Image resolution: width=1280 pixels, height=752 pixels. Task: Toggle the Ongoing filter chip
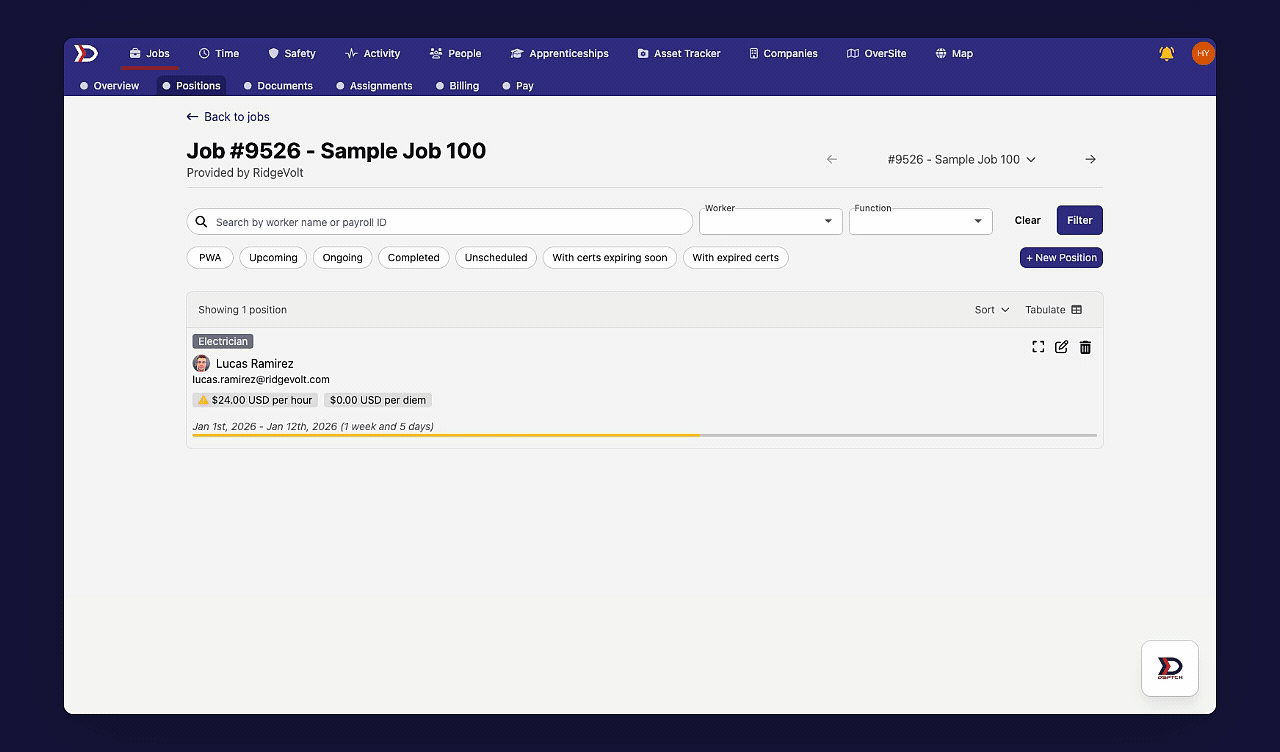342,258
